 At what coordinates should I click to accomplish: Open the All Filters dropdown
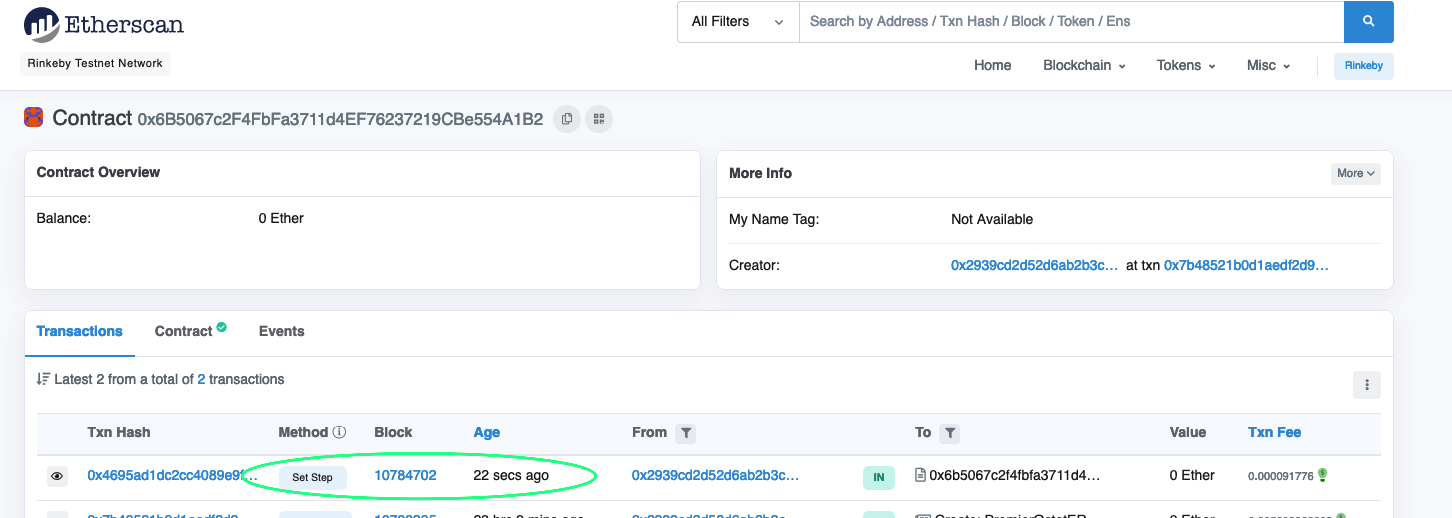point(738,22)
